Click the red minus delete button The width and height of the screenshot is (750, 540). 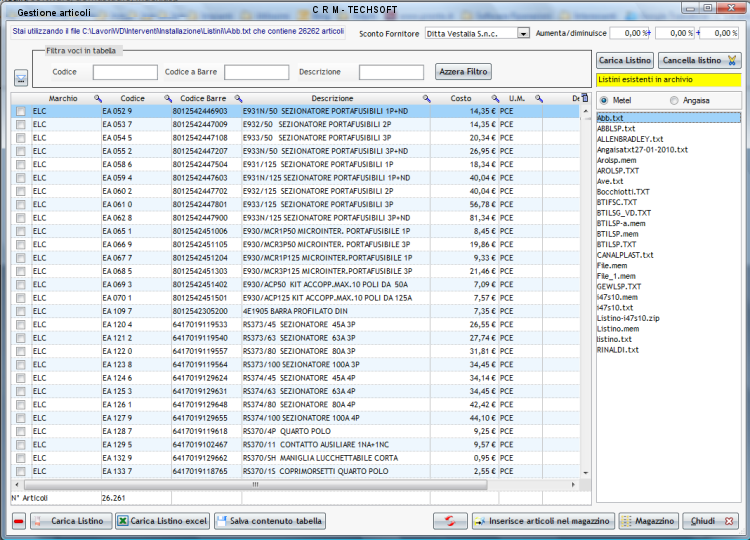[19, 521]
